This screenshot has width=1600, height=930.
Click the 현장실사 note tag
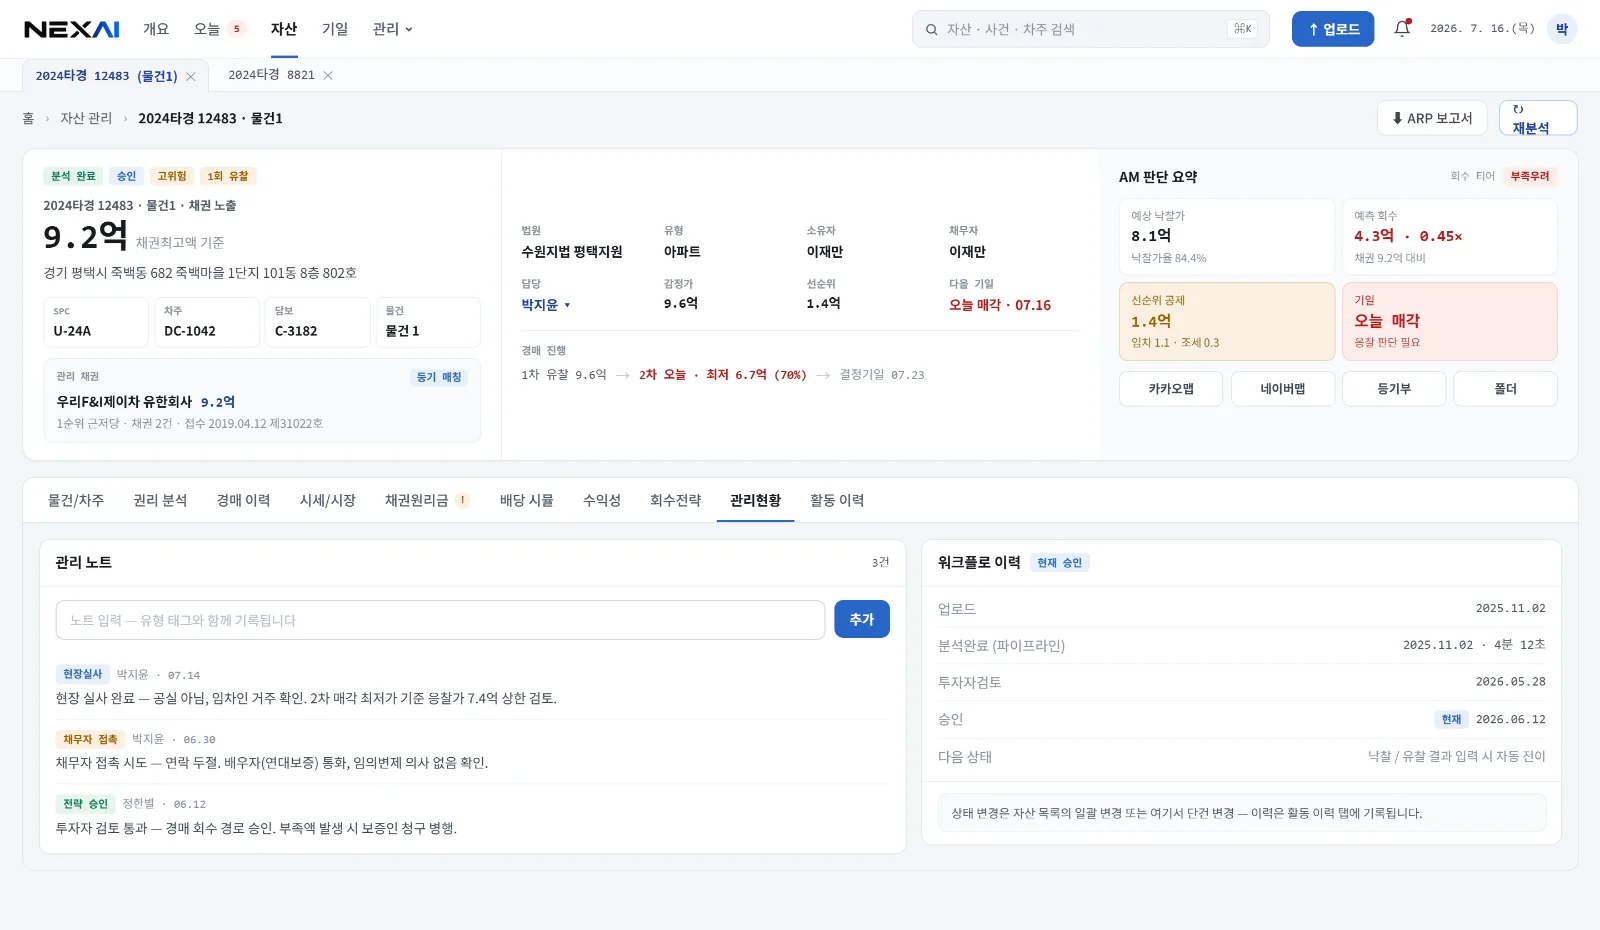coord(82,674)
